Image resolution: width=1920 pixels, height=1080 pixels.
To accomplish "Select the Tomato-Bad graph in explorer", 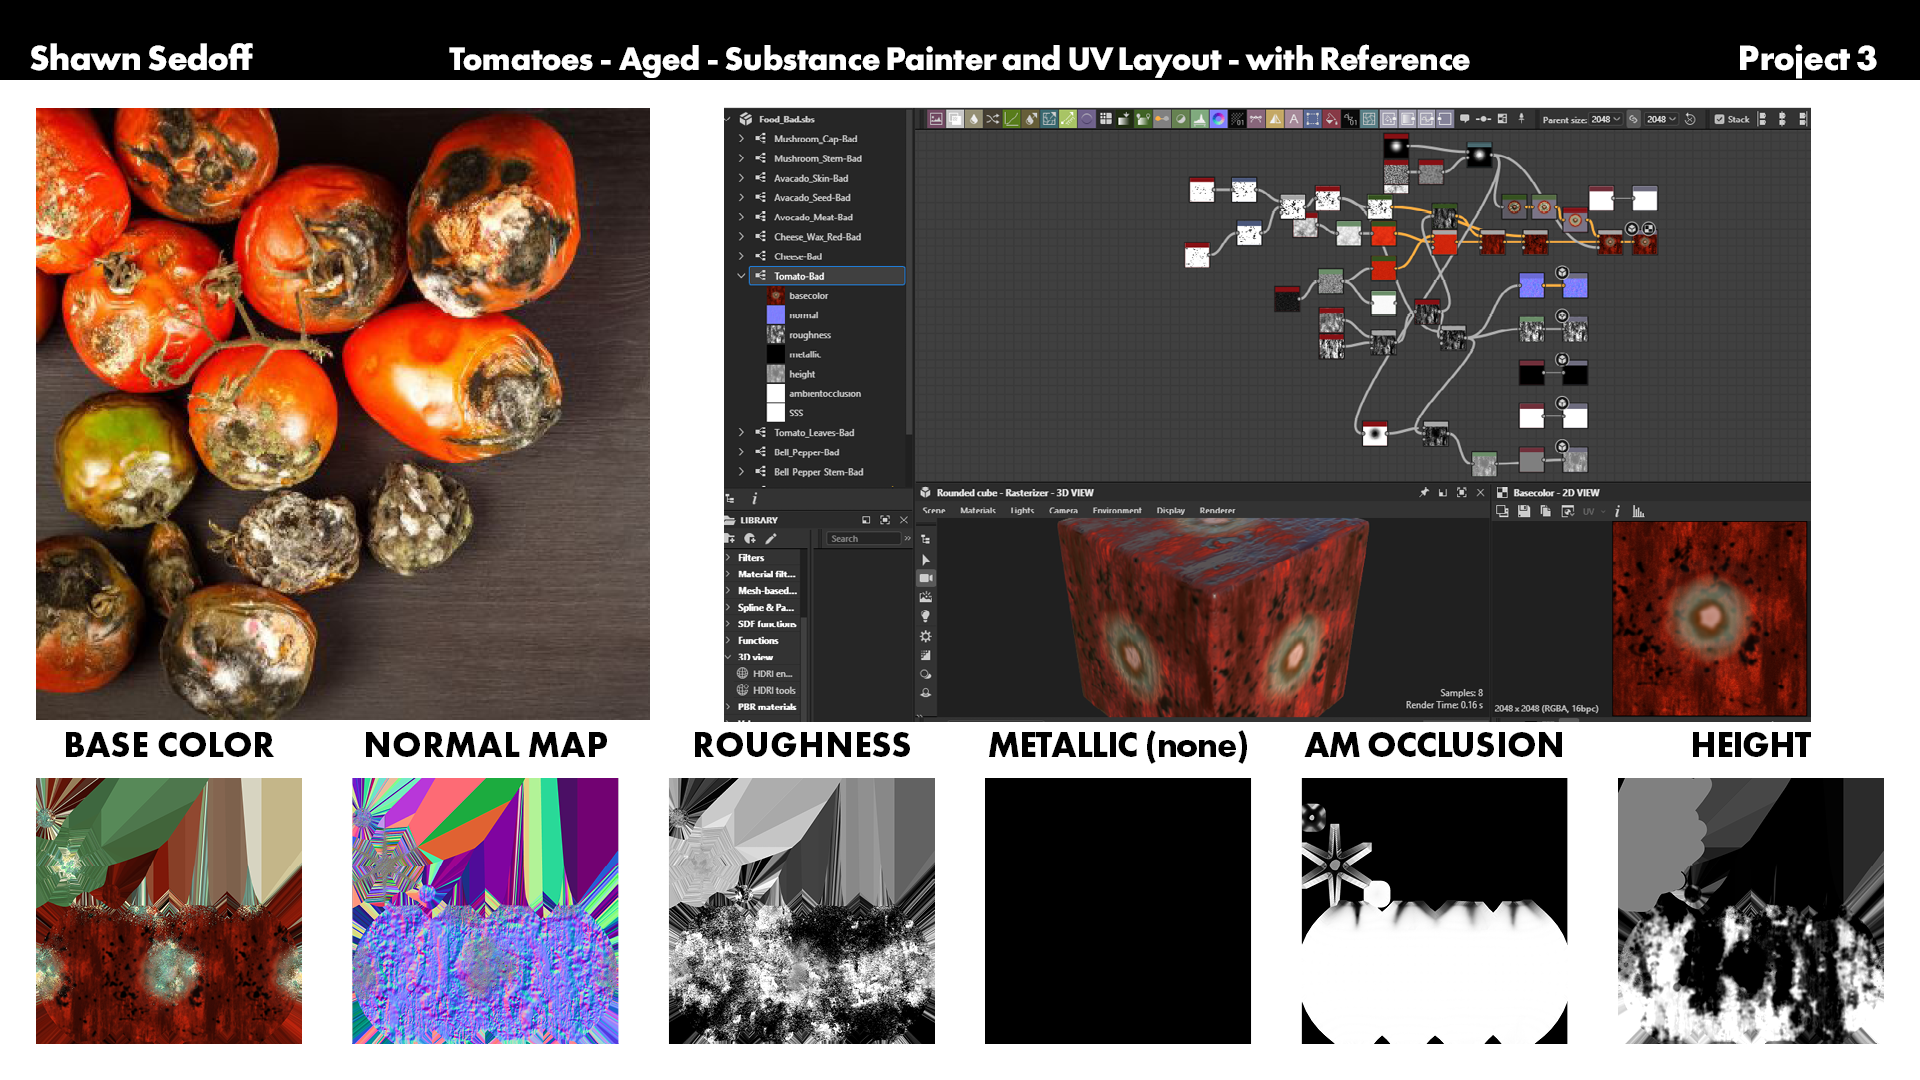I will 827,276.
